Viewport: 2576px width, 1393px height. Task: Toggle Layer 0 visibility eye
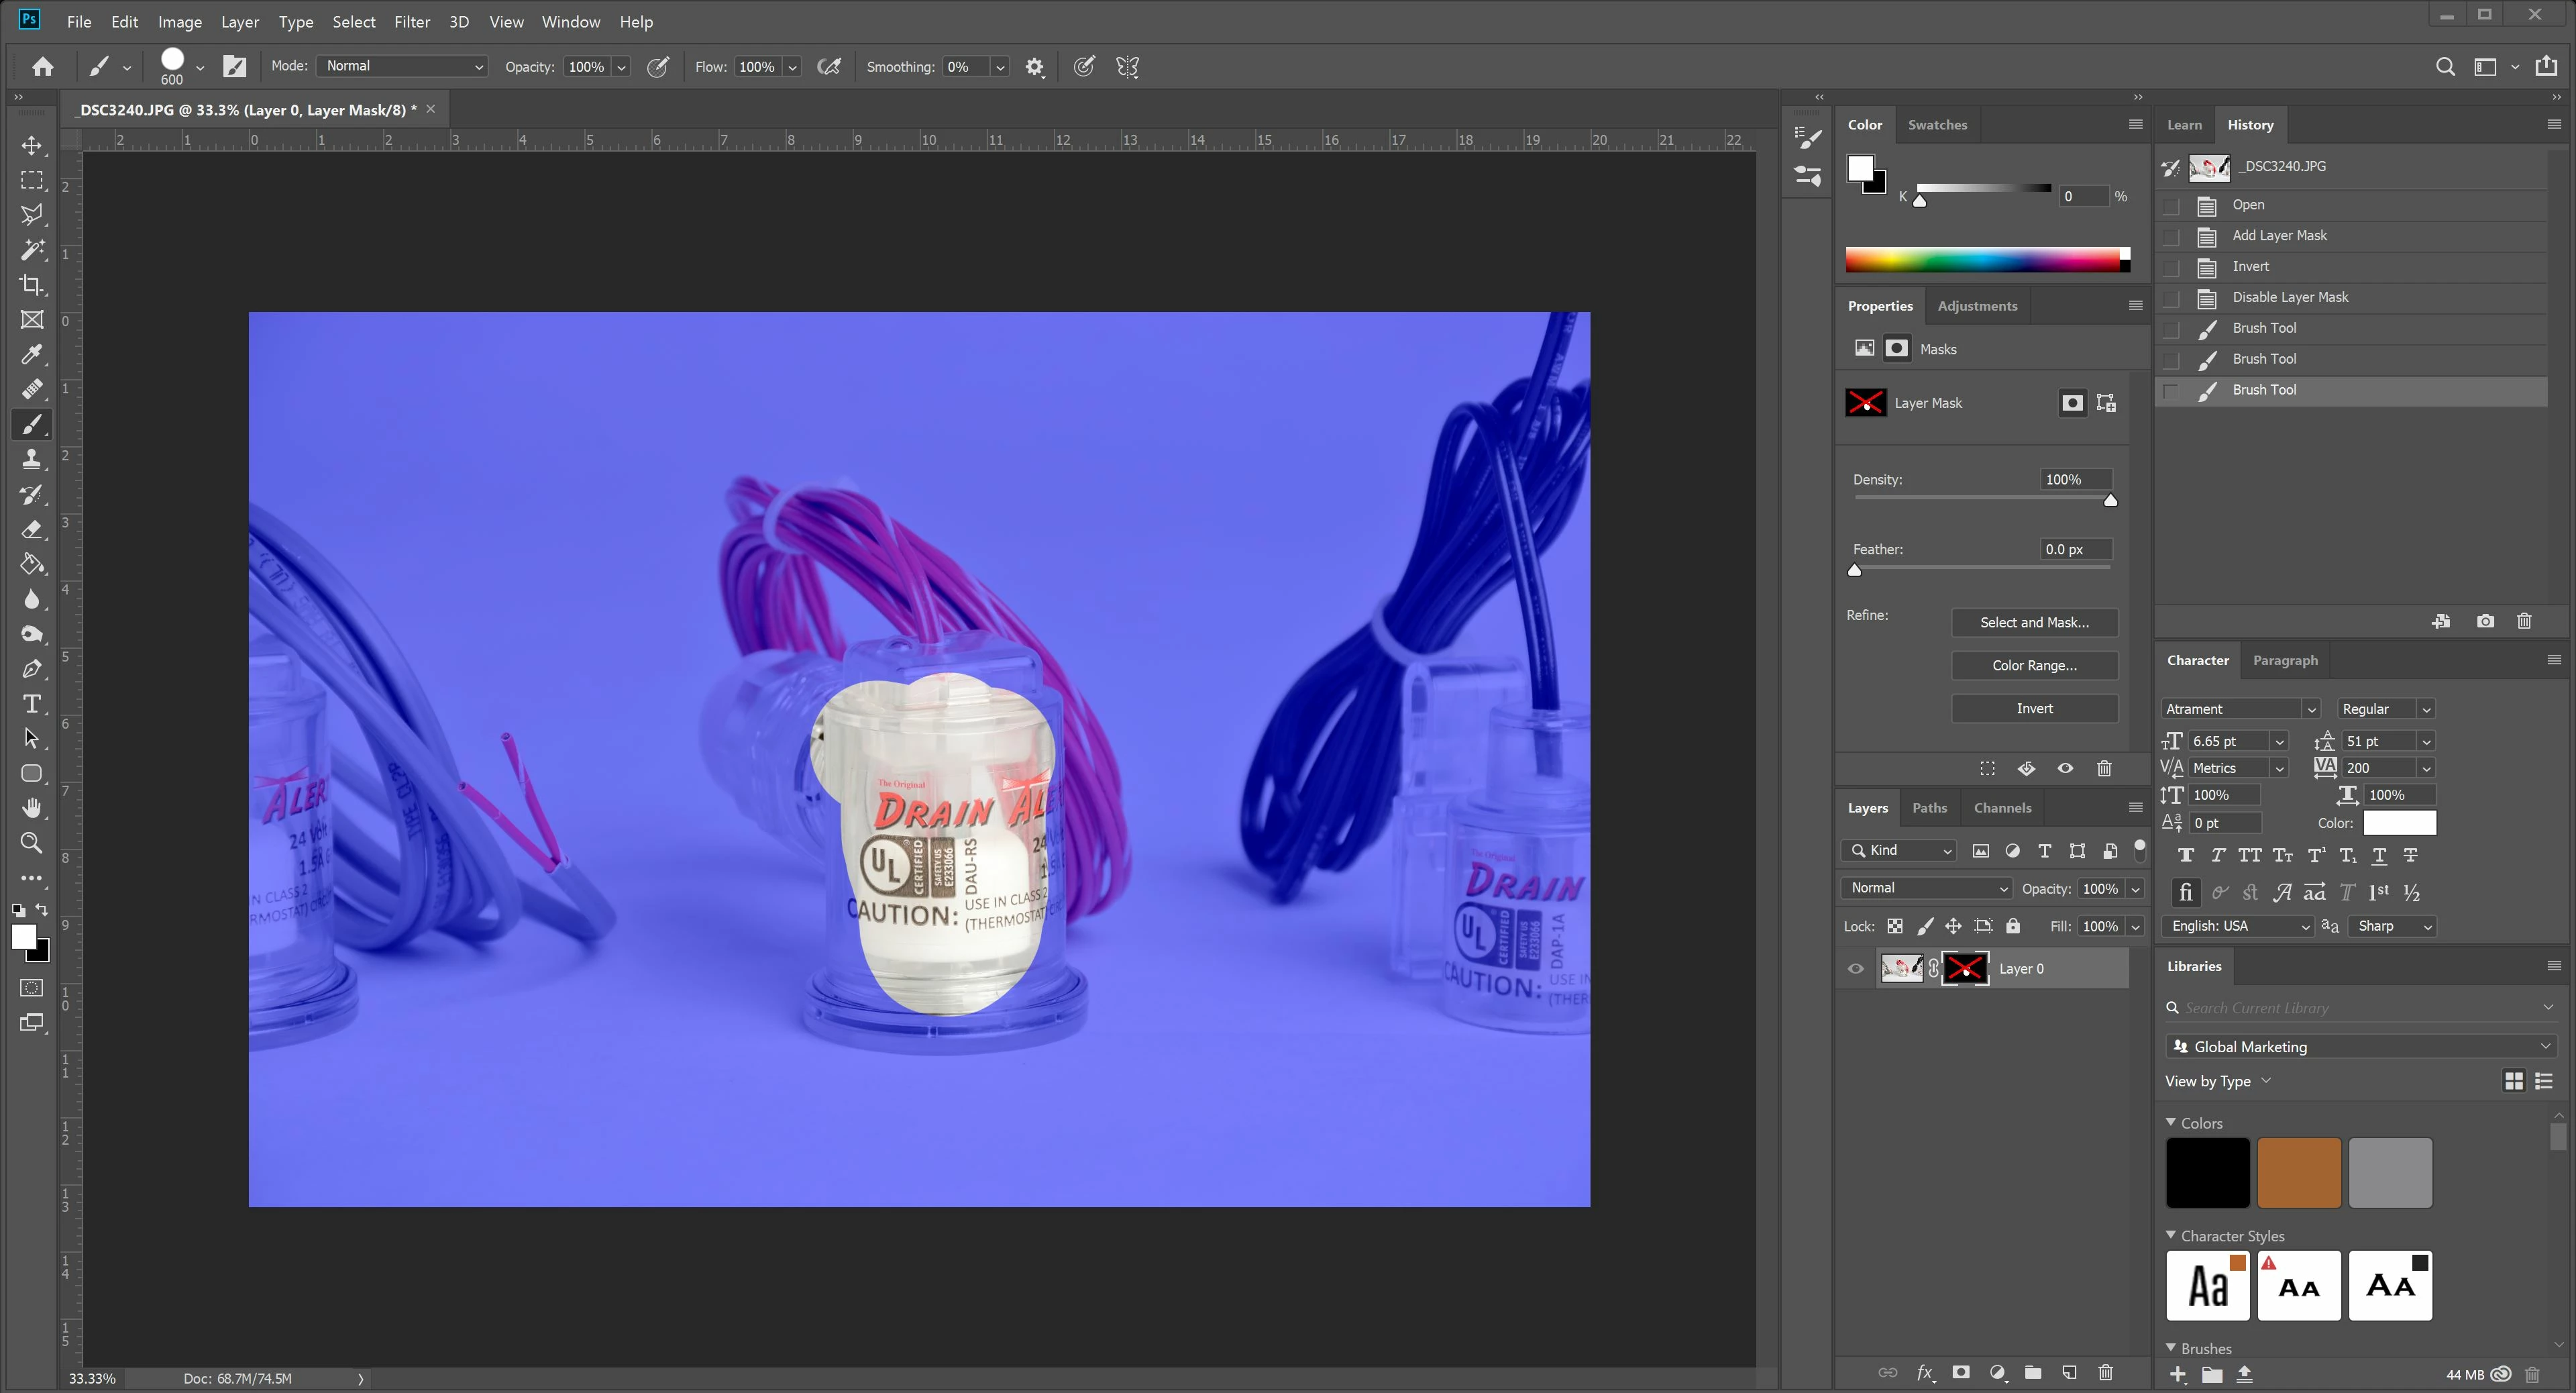(x=1856, y=968)
